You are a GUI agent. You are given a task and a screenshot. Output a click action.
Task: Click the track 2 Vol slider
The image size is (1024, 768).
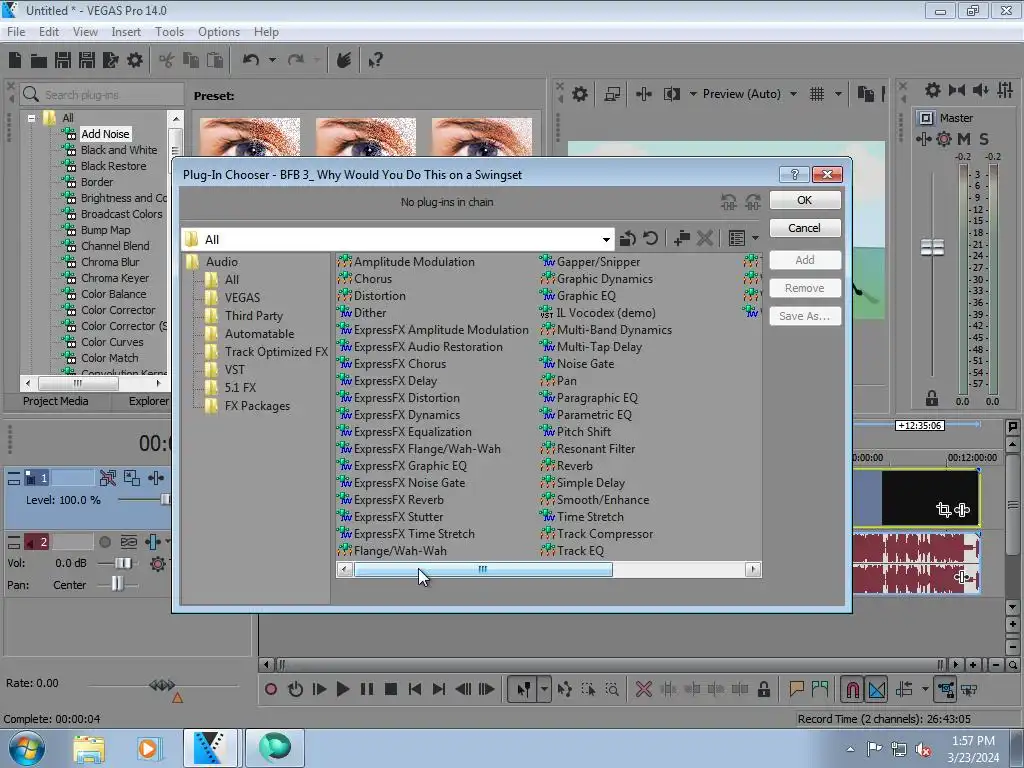click(x=122, y=563)
